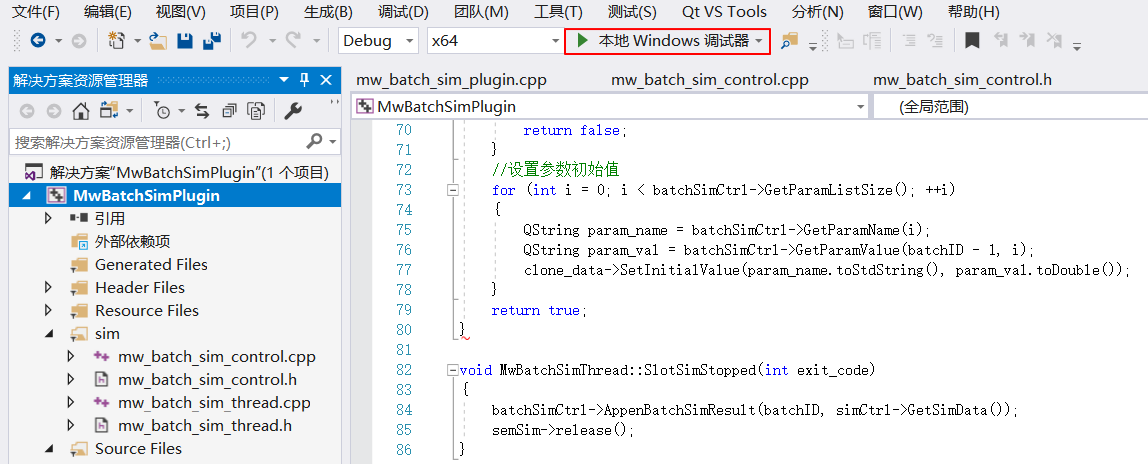Toggle auto-hide pin on Solution Explorer panel
The image size is (1148, 464).
(305, 80)
